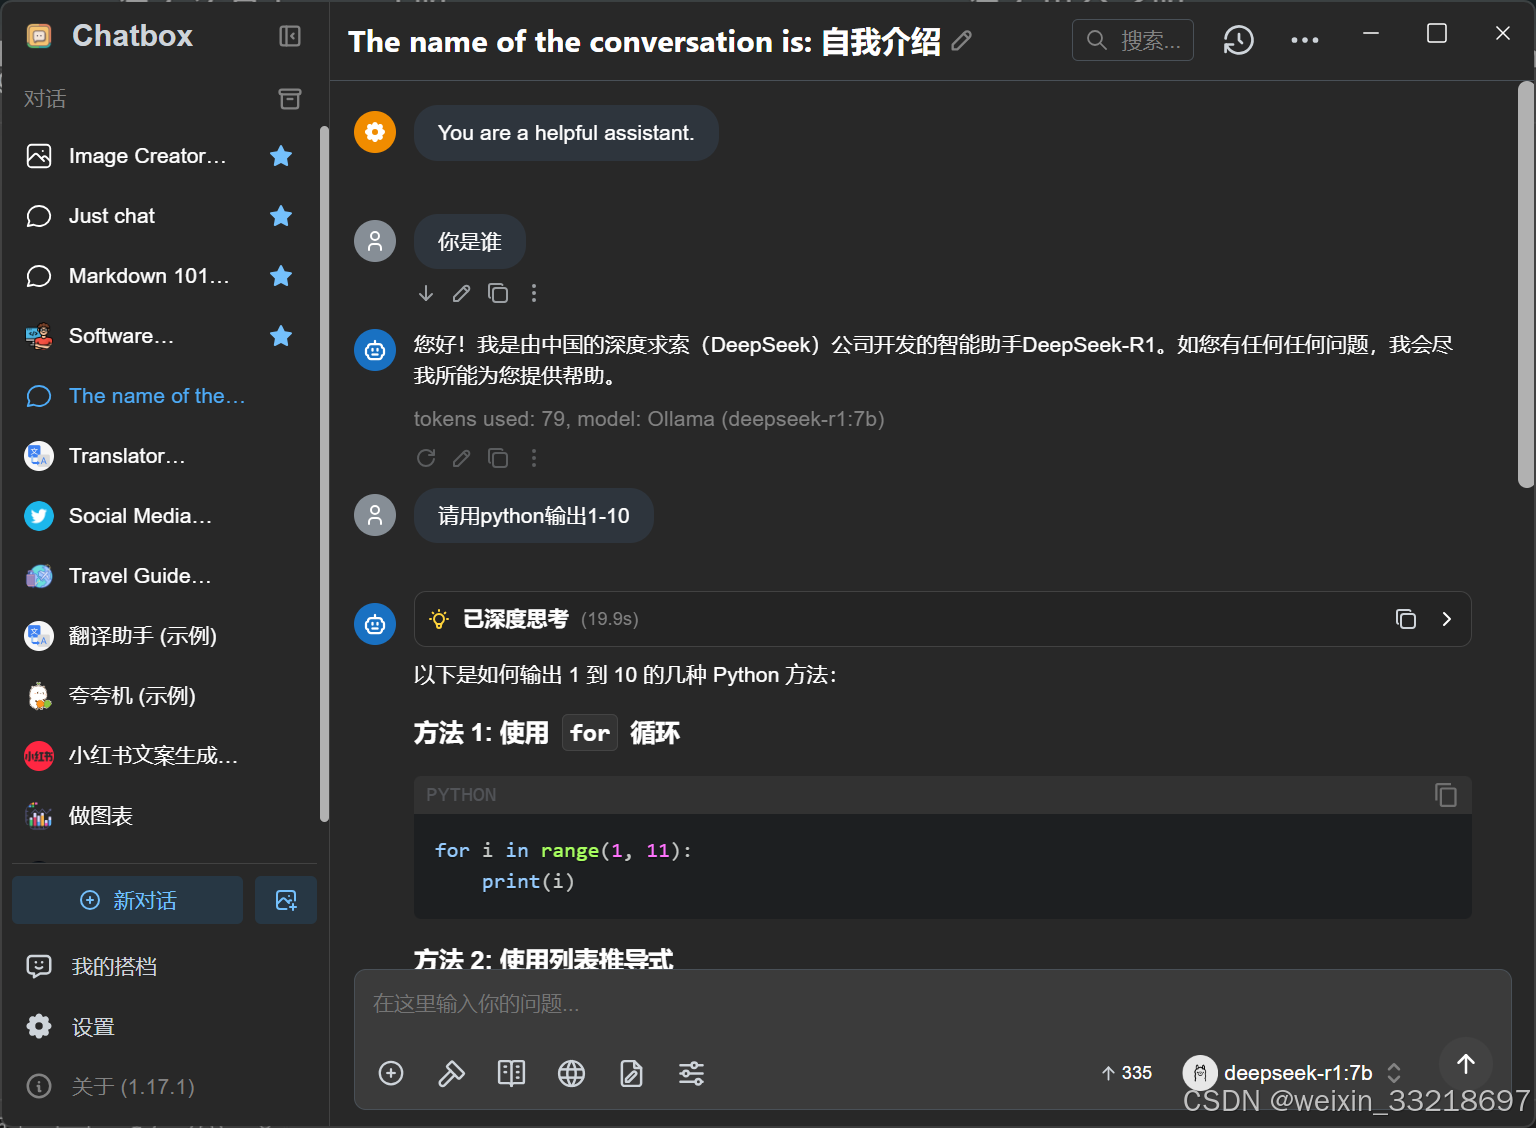The height and width of the screenshot is (1128, 1536).
Task: Unstar the Just chat conversation
Action: coord(281,216)
